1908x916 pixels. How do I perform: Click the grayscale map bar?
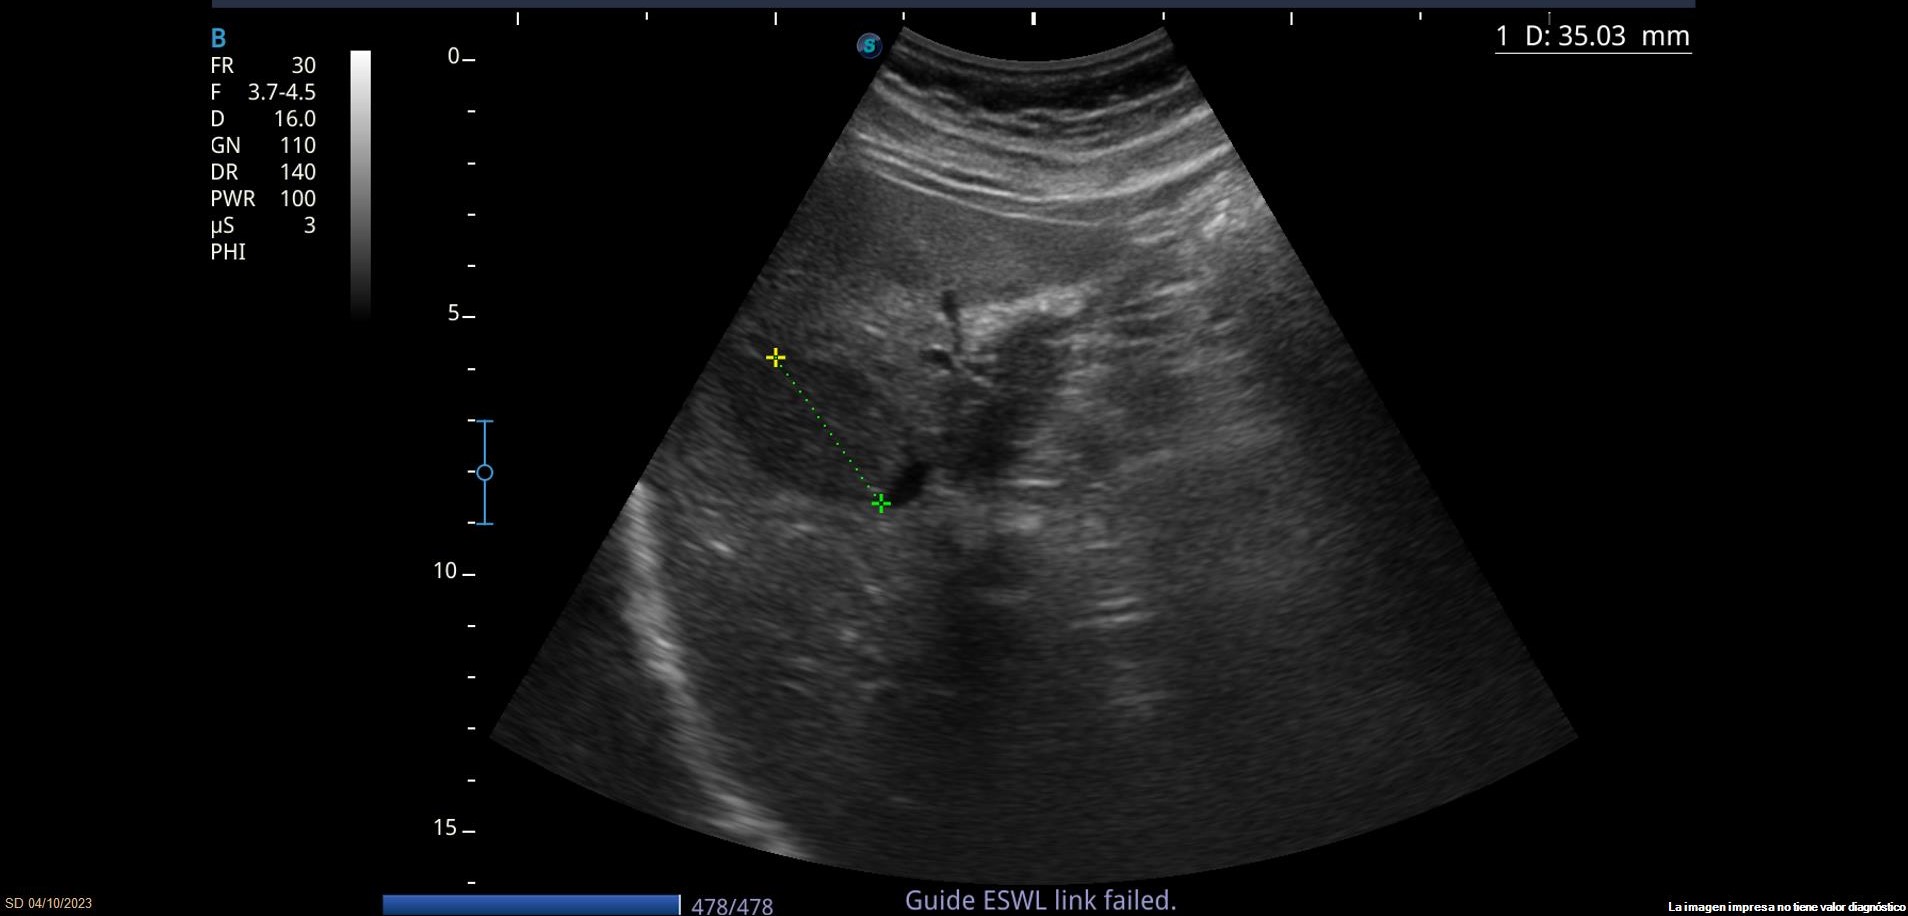pyautogui.click(x=360, y=183)
